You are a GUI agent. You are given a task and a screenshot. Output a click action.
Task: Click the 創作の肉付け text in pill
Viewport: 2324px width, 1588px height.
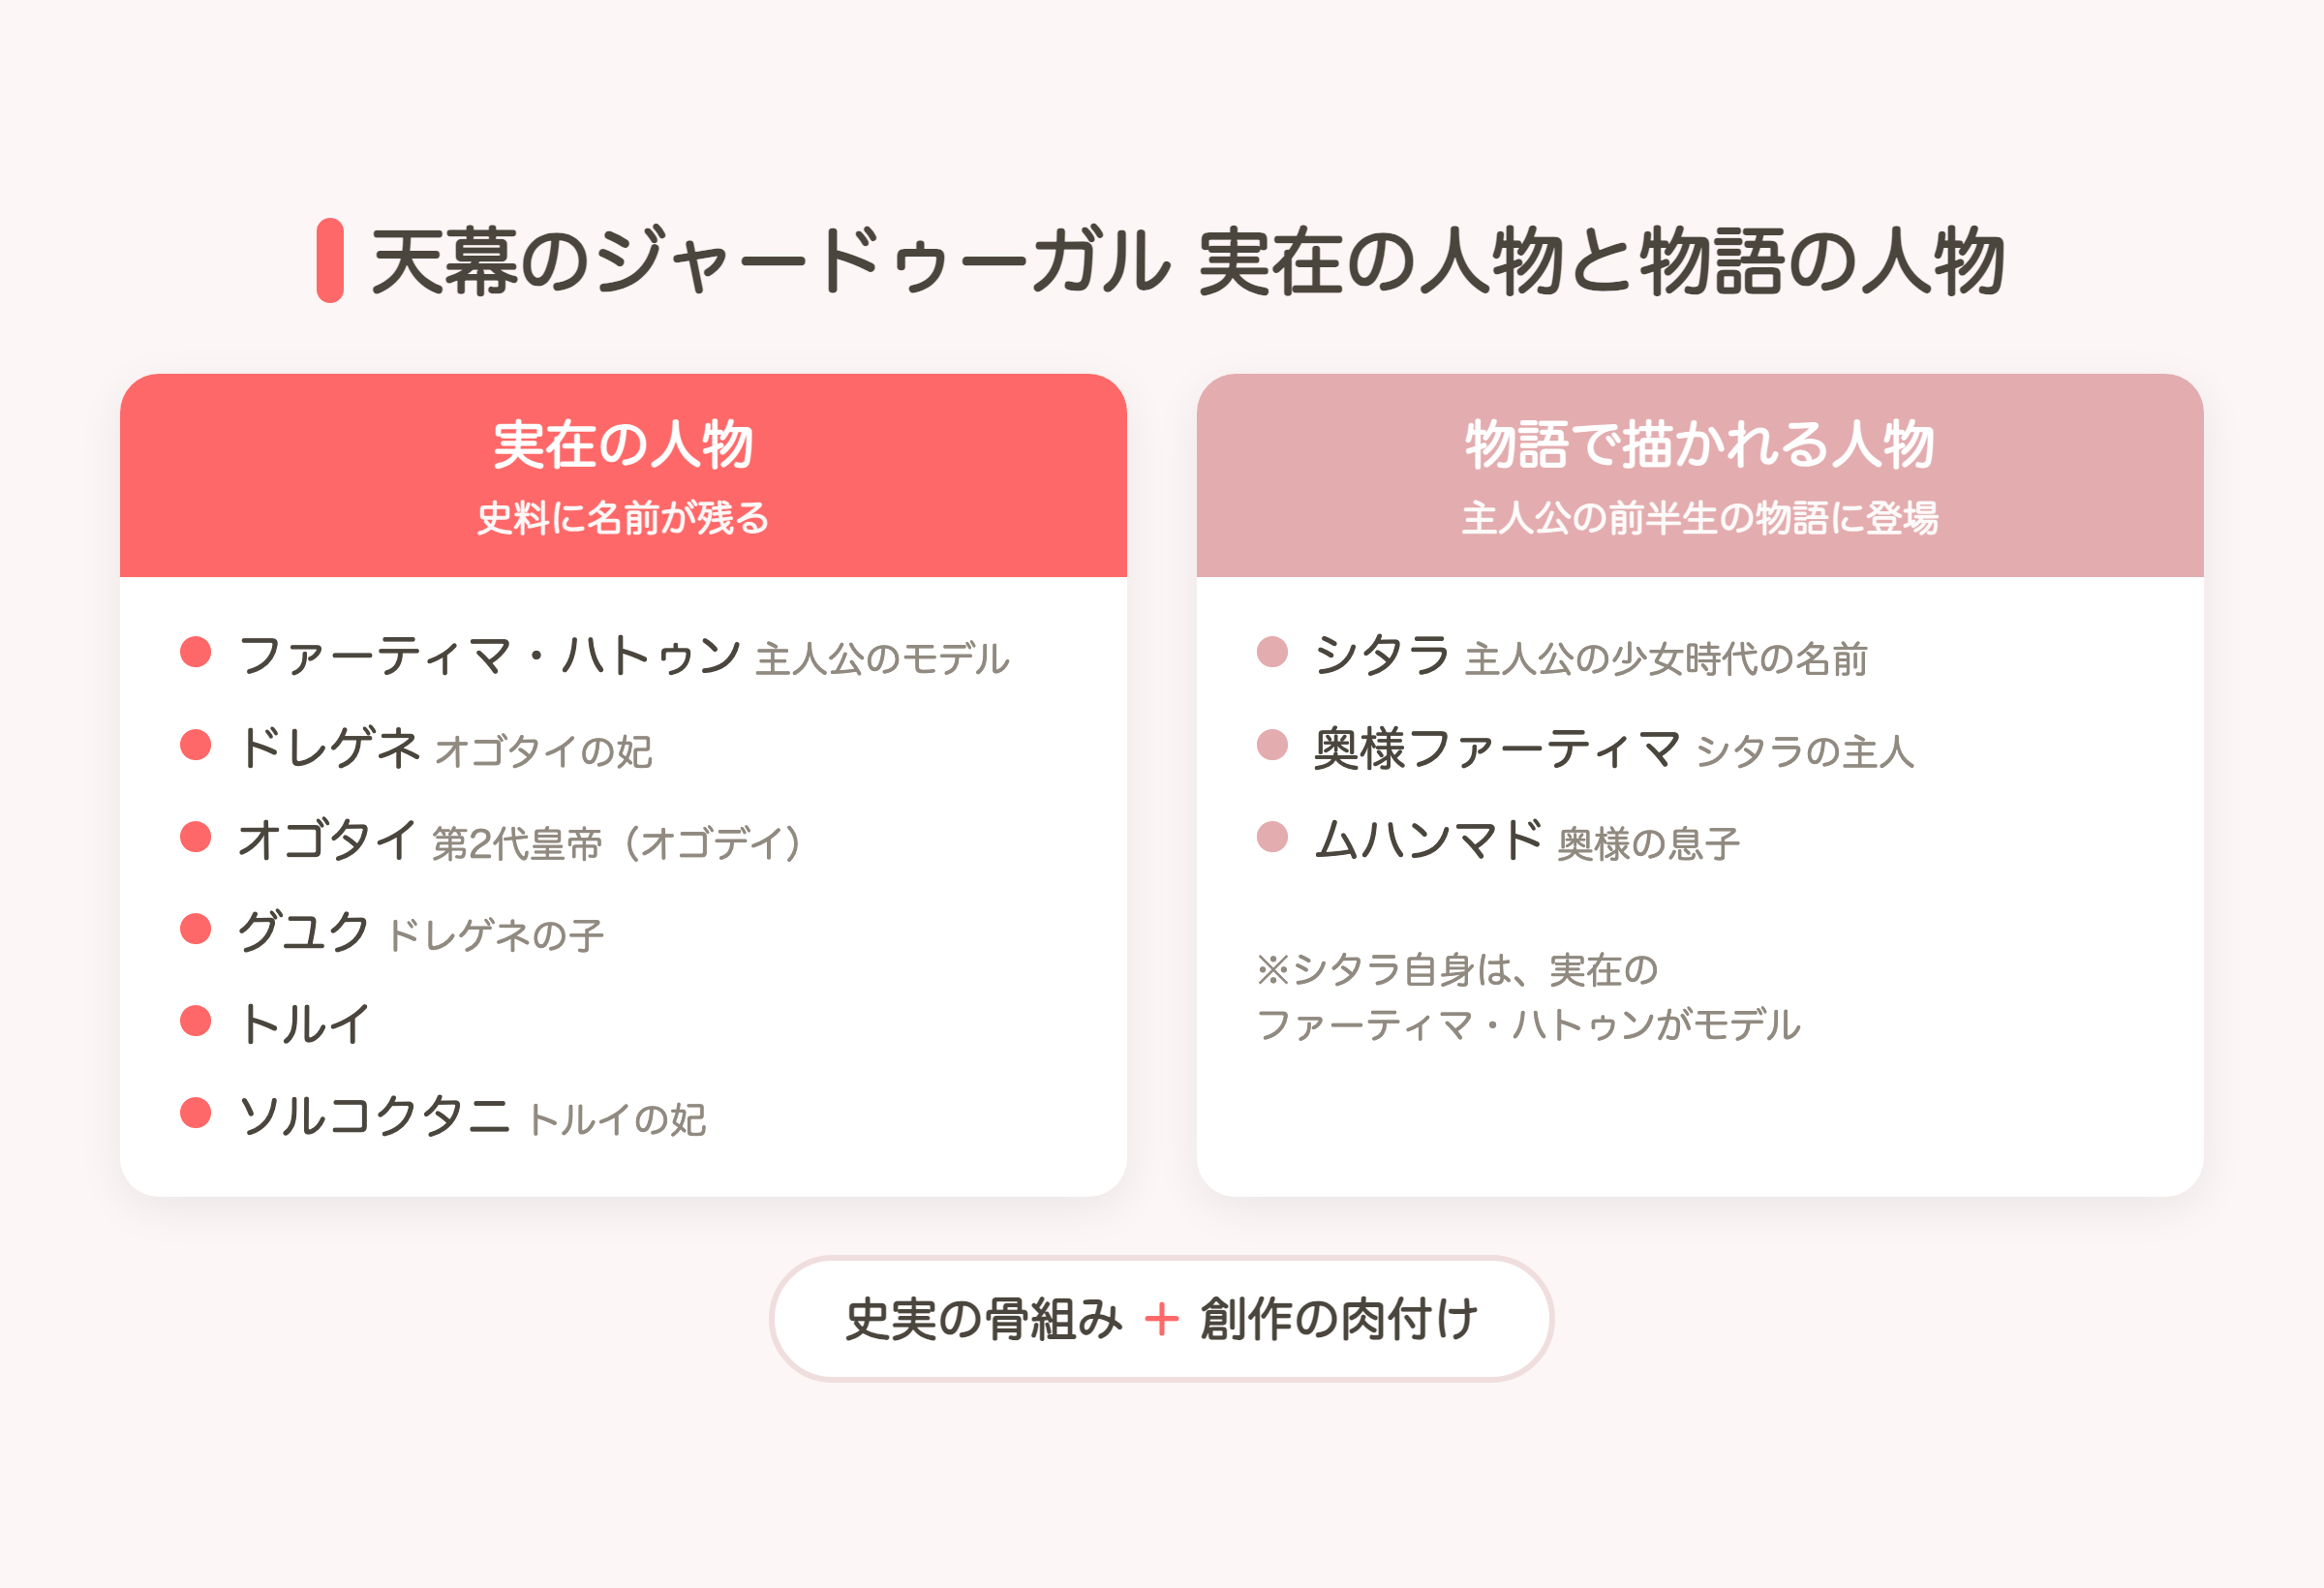tap(1339, 1319)
